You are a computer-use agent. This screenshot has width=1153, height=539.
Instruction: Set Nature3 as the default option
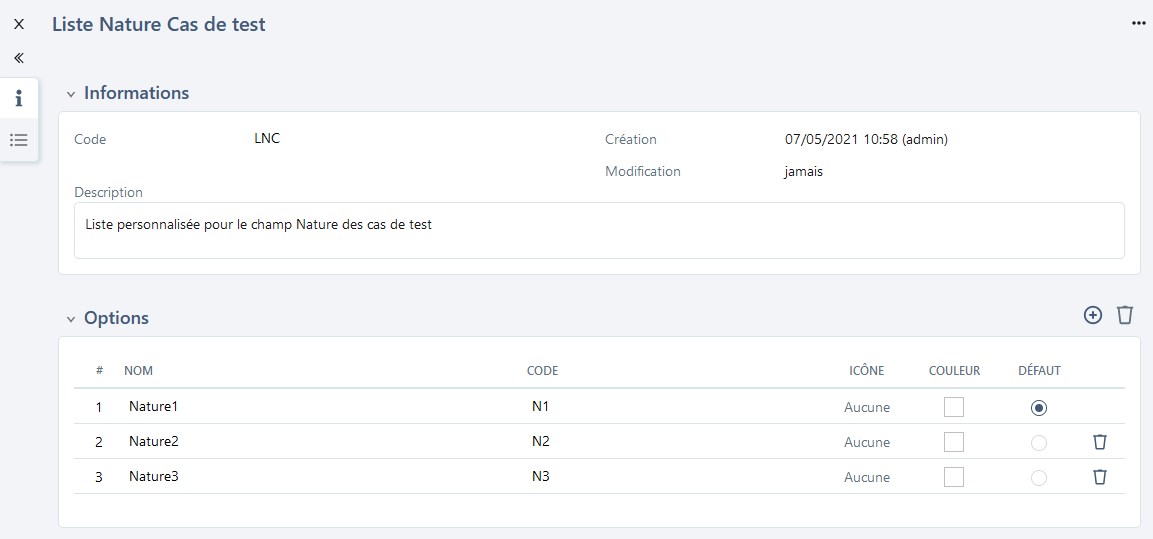tap(1039, 478)
